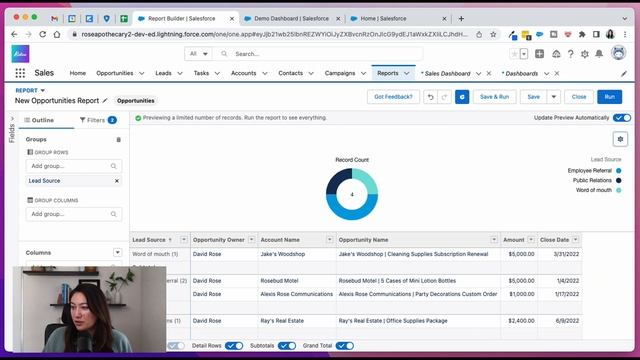Open chart properties gear icon
Image resolution: width=640 pixels, height=360 pixels.
click(x=620, y=139)
